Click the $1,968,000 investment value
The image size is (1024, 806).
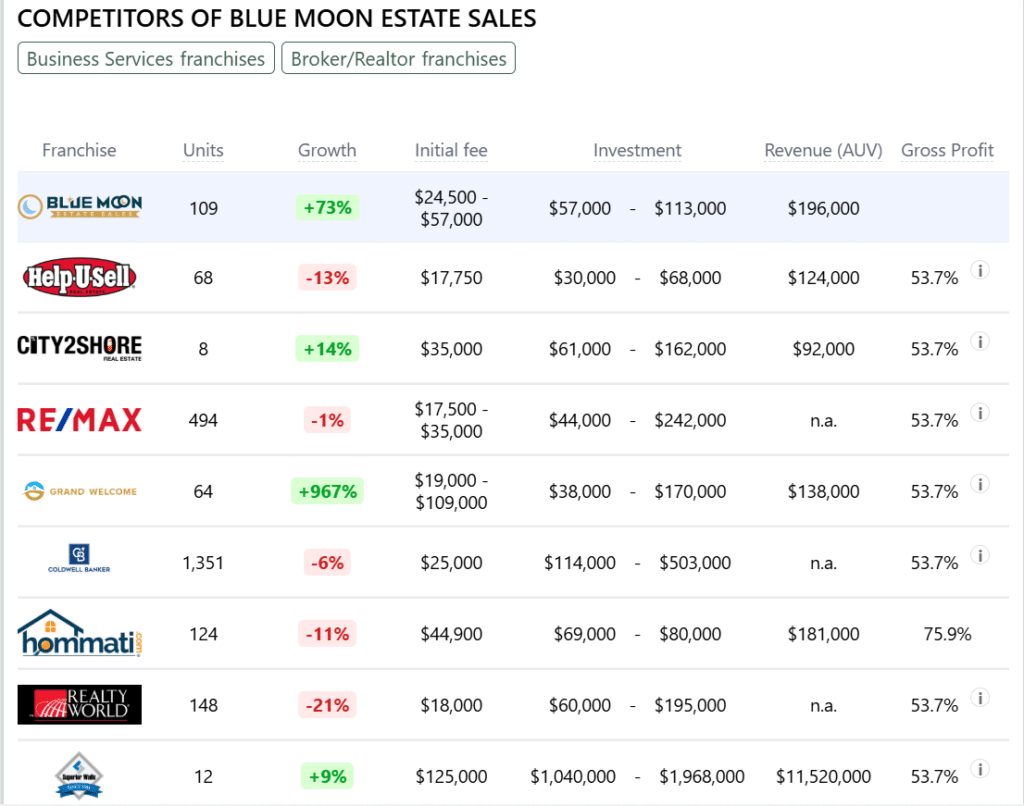click(702, 776)
